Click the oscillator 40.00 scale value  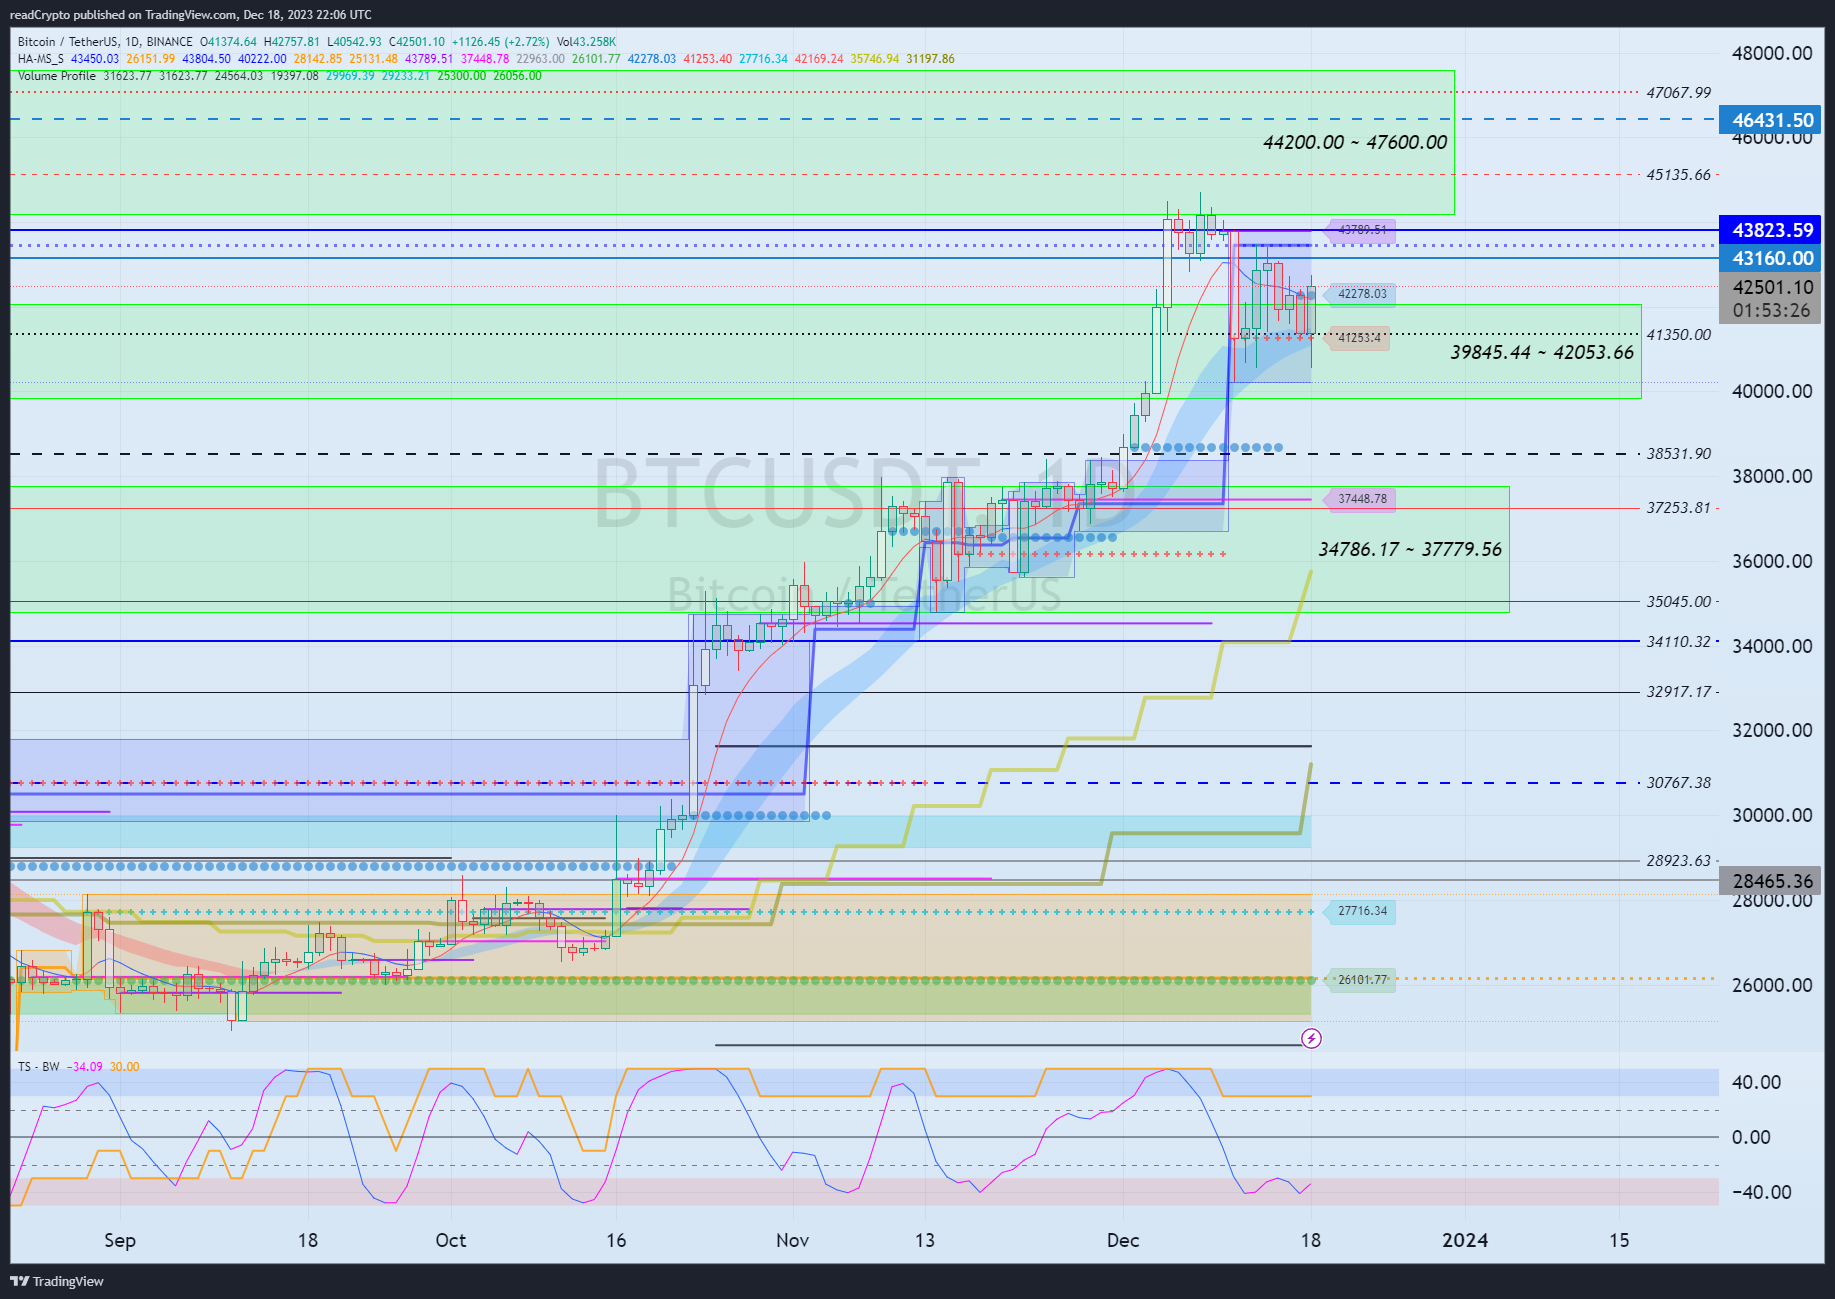[1756, 1082]
